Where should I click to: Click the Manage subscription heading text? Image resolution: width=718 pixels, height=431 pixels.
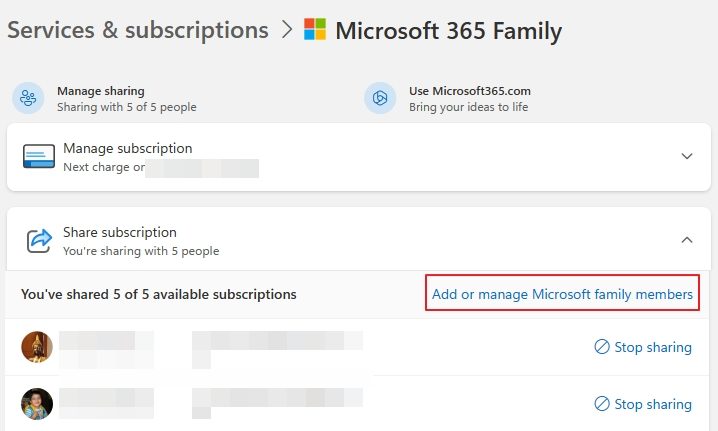(127, 148)
